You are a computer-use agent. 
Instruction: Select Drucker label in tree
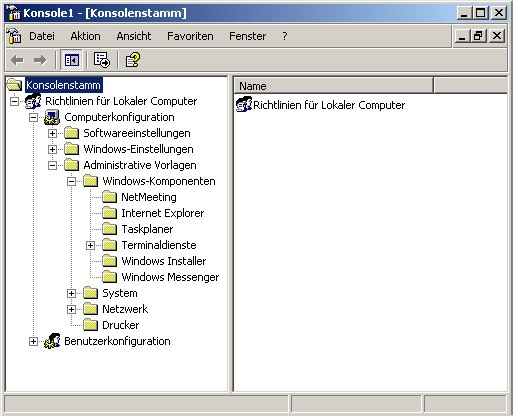coord(121,325)
